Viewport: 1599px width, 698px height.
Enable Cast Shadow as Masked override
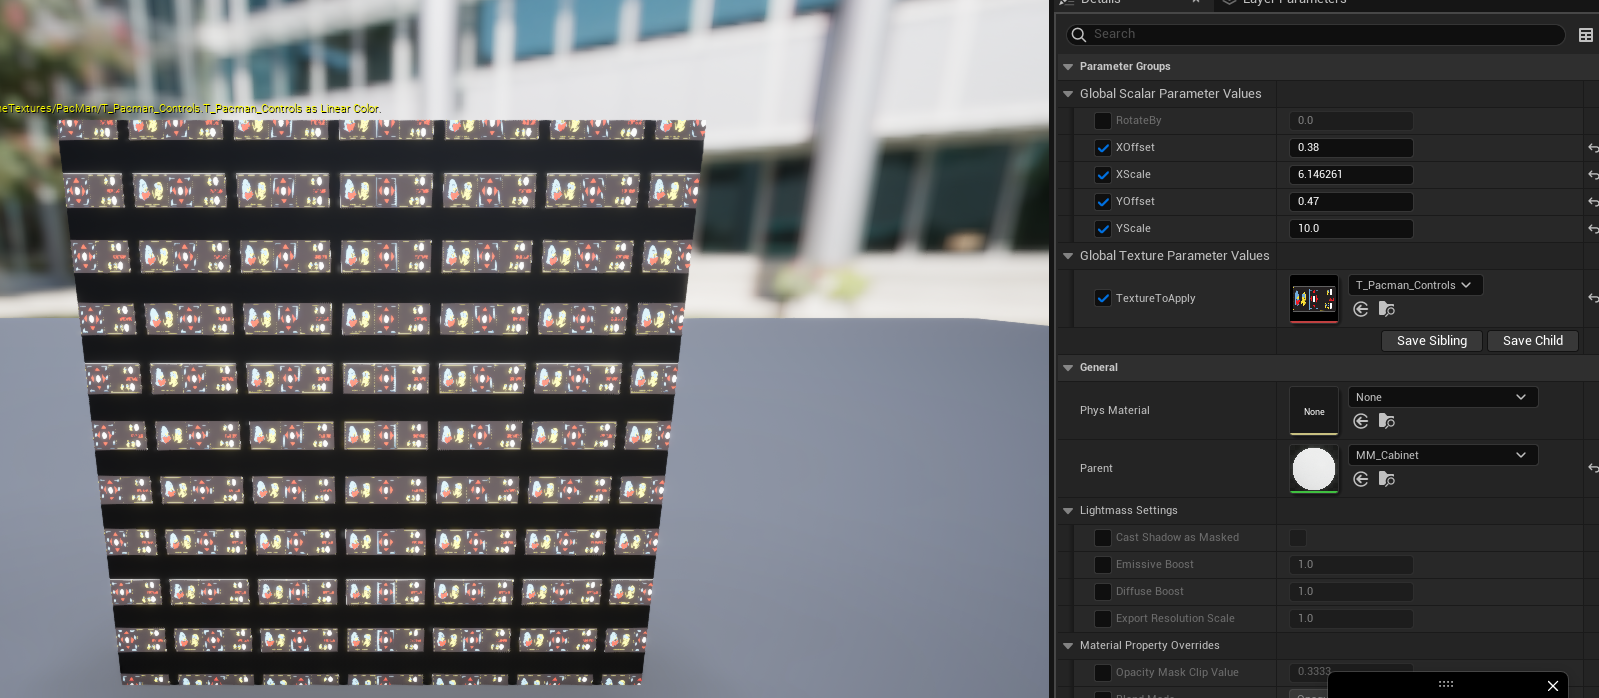[x=1103, y=538]
